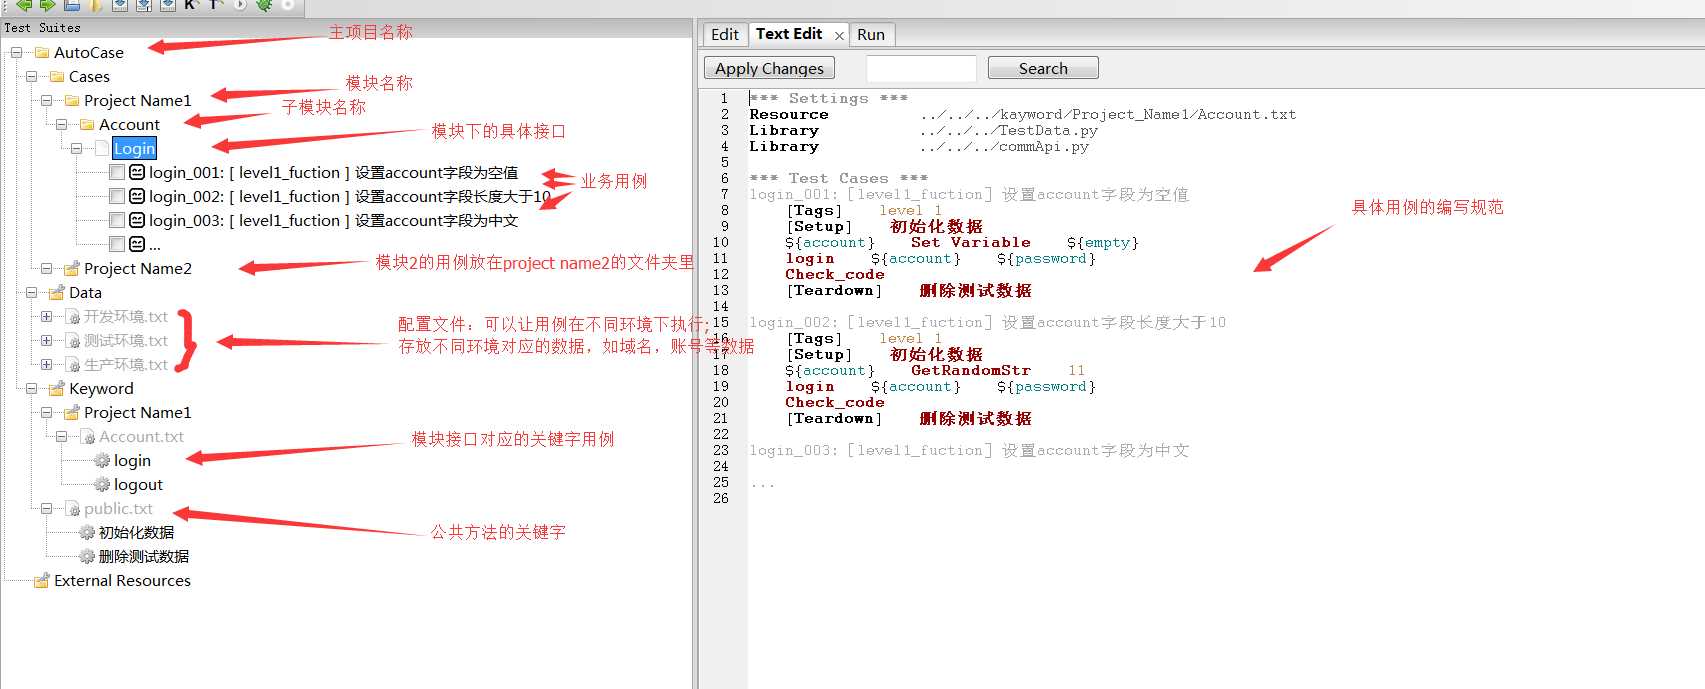Focus the search text field

click(x=921, y=68)
